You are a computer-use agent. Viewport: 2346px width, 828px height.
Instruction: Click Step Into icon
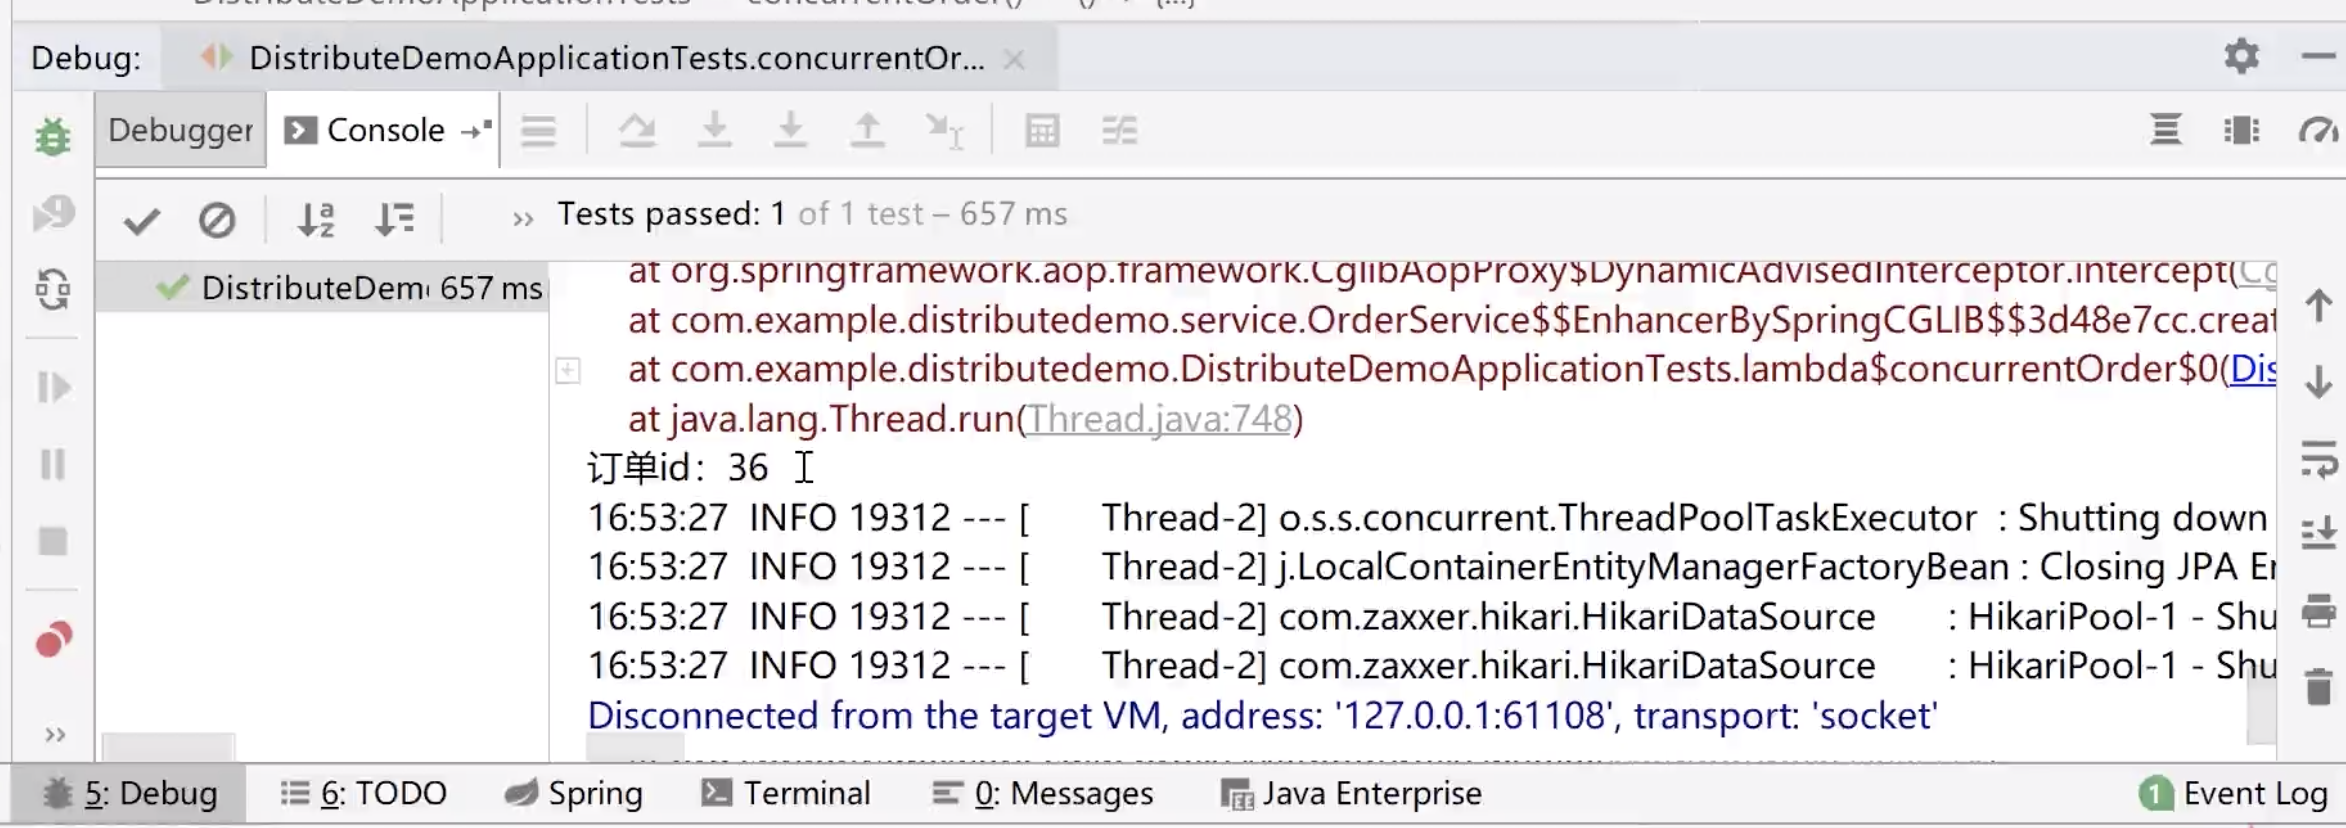click(x=714, y=131)
